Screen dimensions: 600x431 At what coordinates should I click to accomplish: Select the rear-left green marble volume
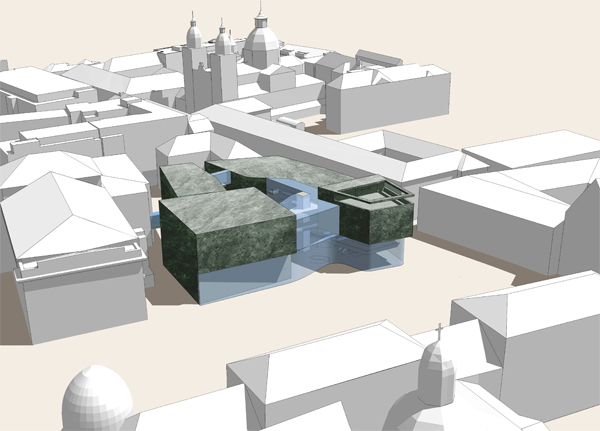click(190, 181)
